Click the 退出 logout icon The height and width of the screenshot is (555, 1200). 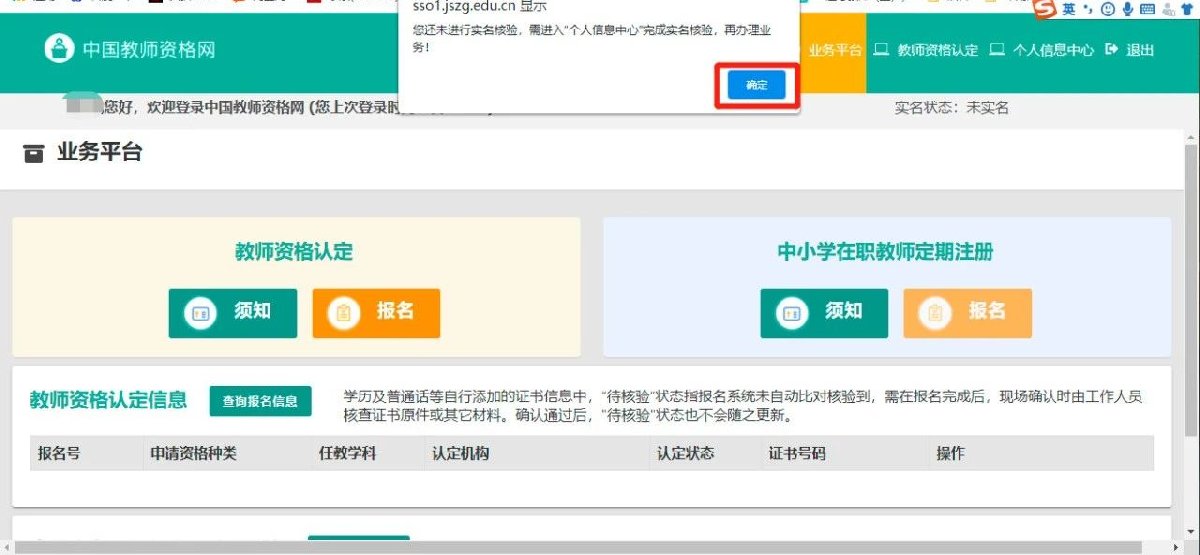tap(1111, 49)
